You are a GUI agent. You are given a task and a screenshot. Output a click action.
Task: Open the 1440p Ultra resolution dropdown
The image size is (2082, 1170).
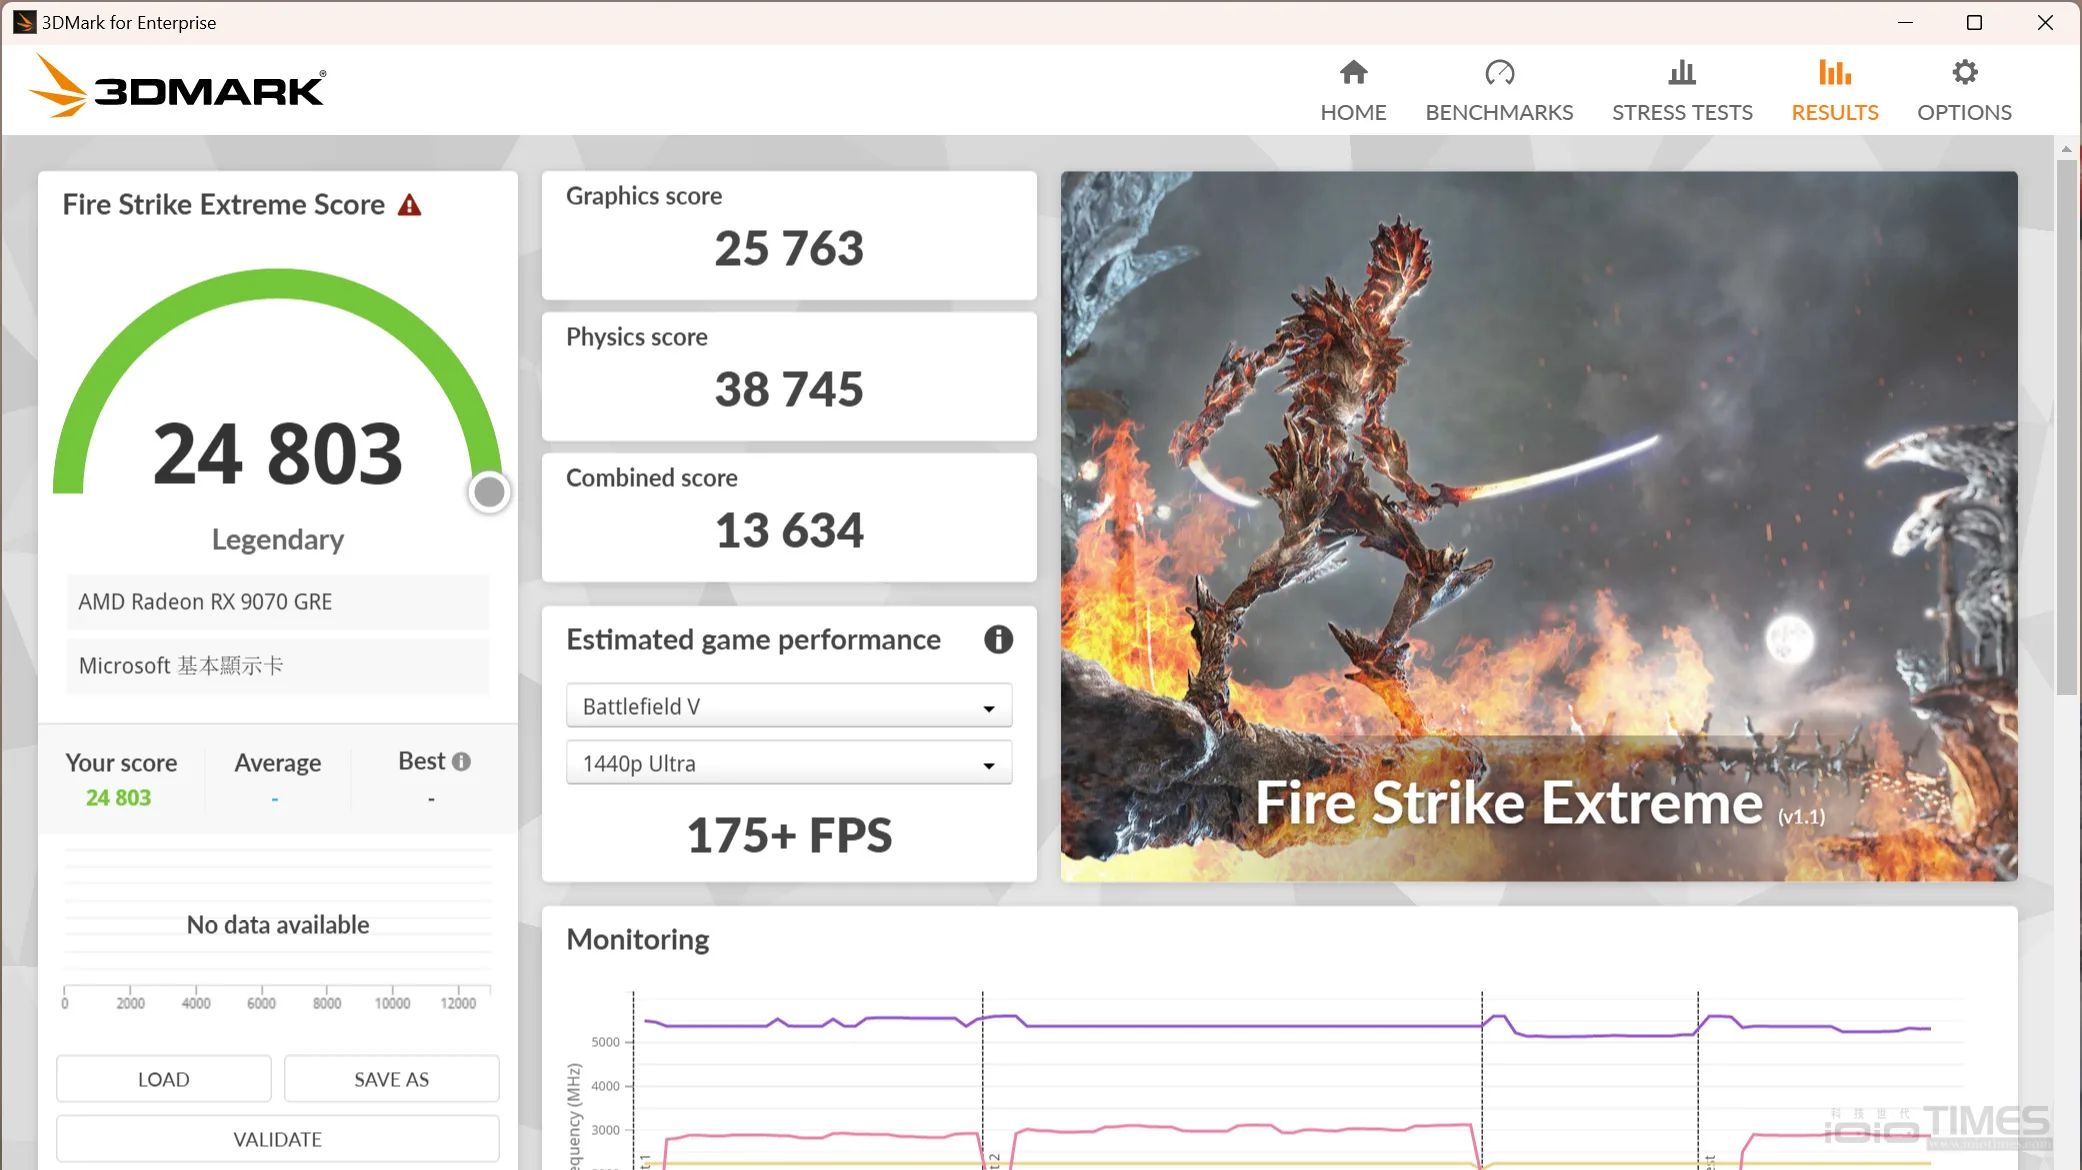[x=789, y=763]
